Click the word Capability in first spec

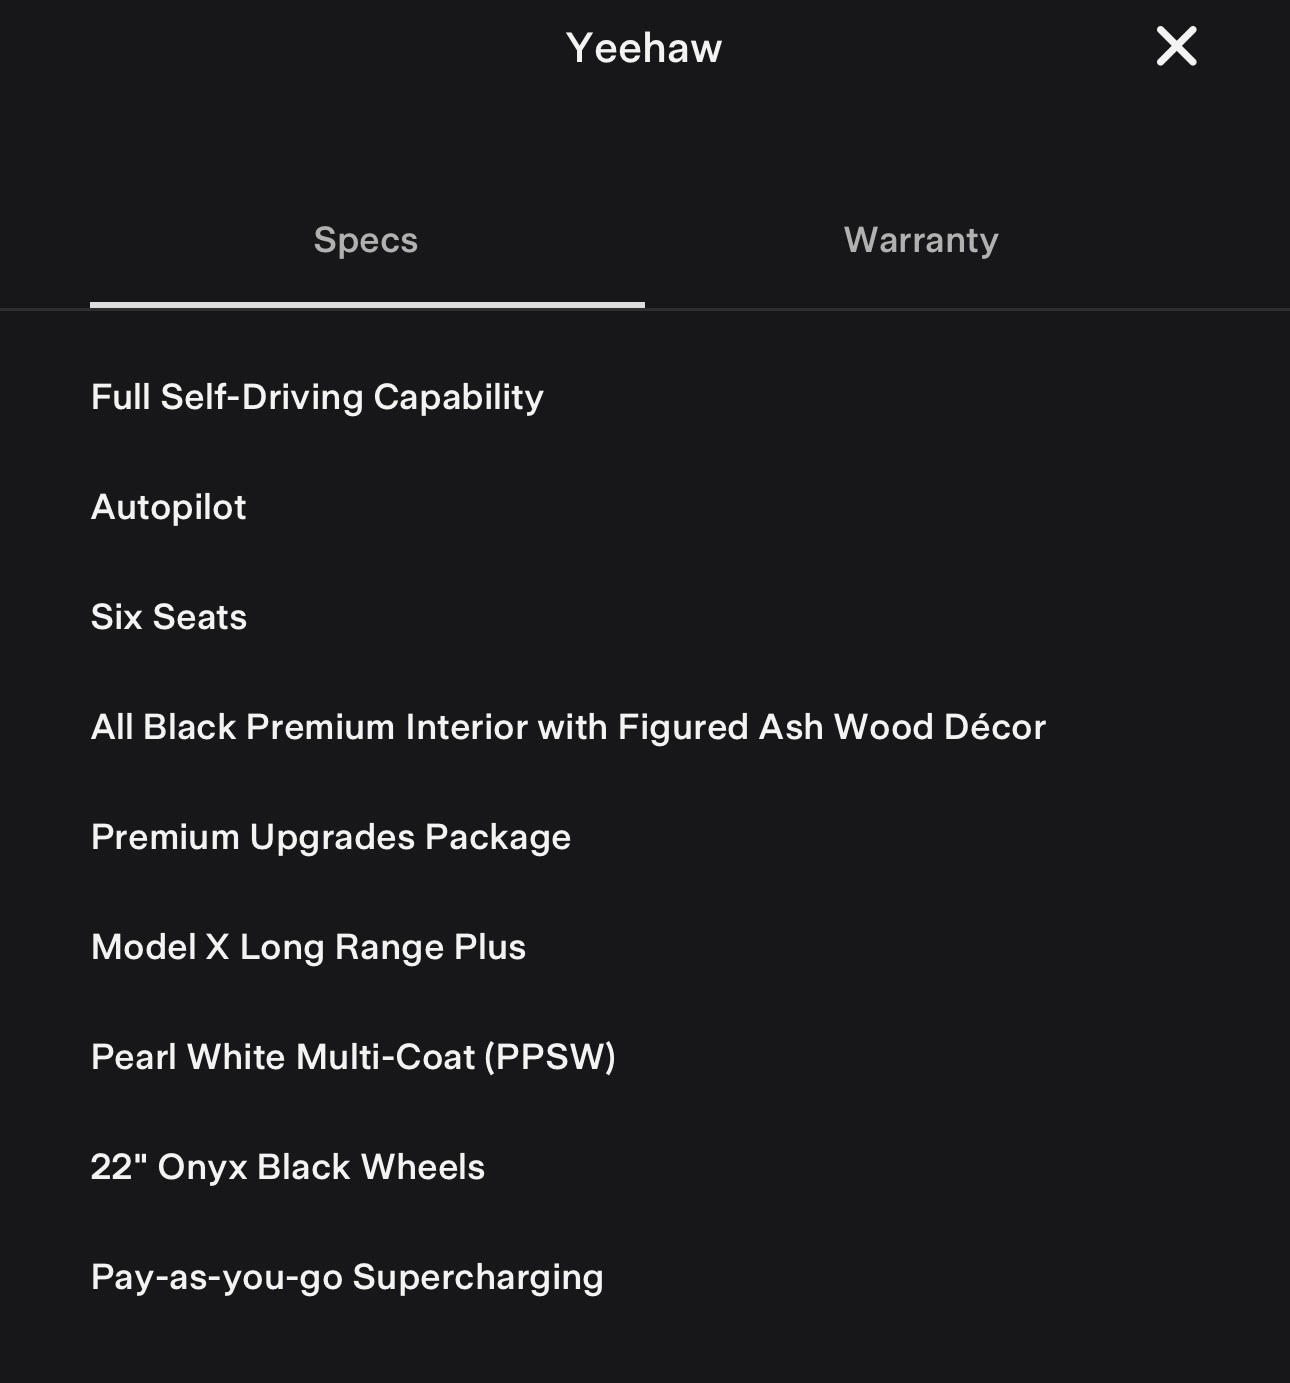458,397
